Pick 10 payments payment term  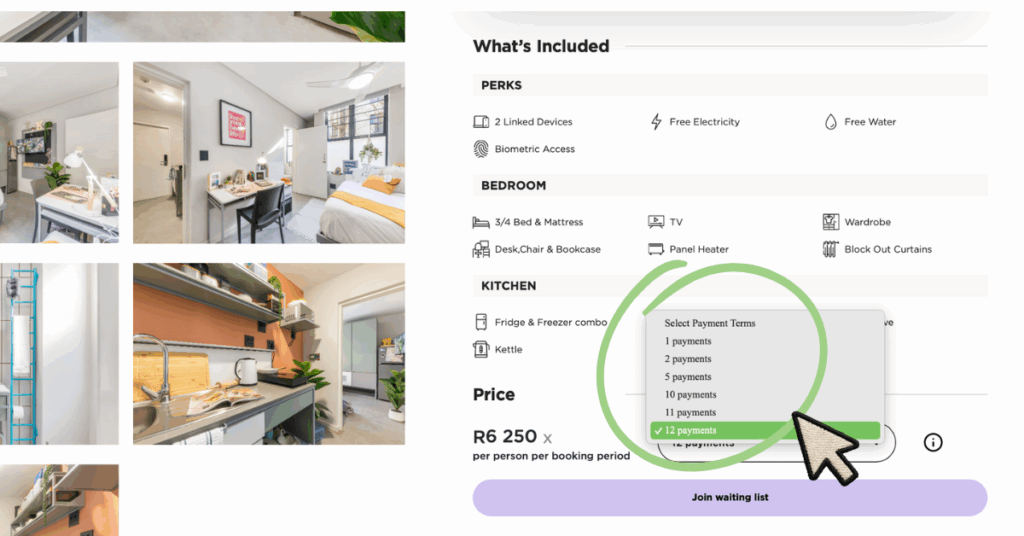[x=690, y=395]
